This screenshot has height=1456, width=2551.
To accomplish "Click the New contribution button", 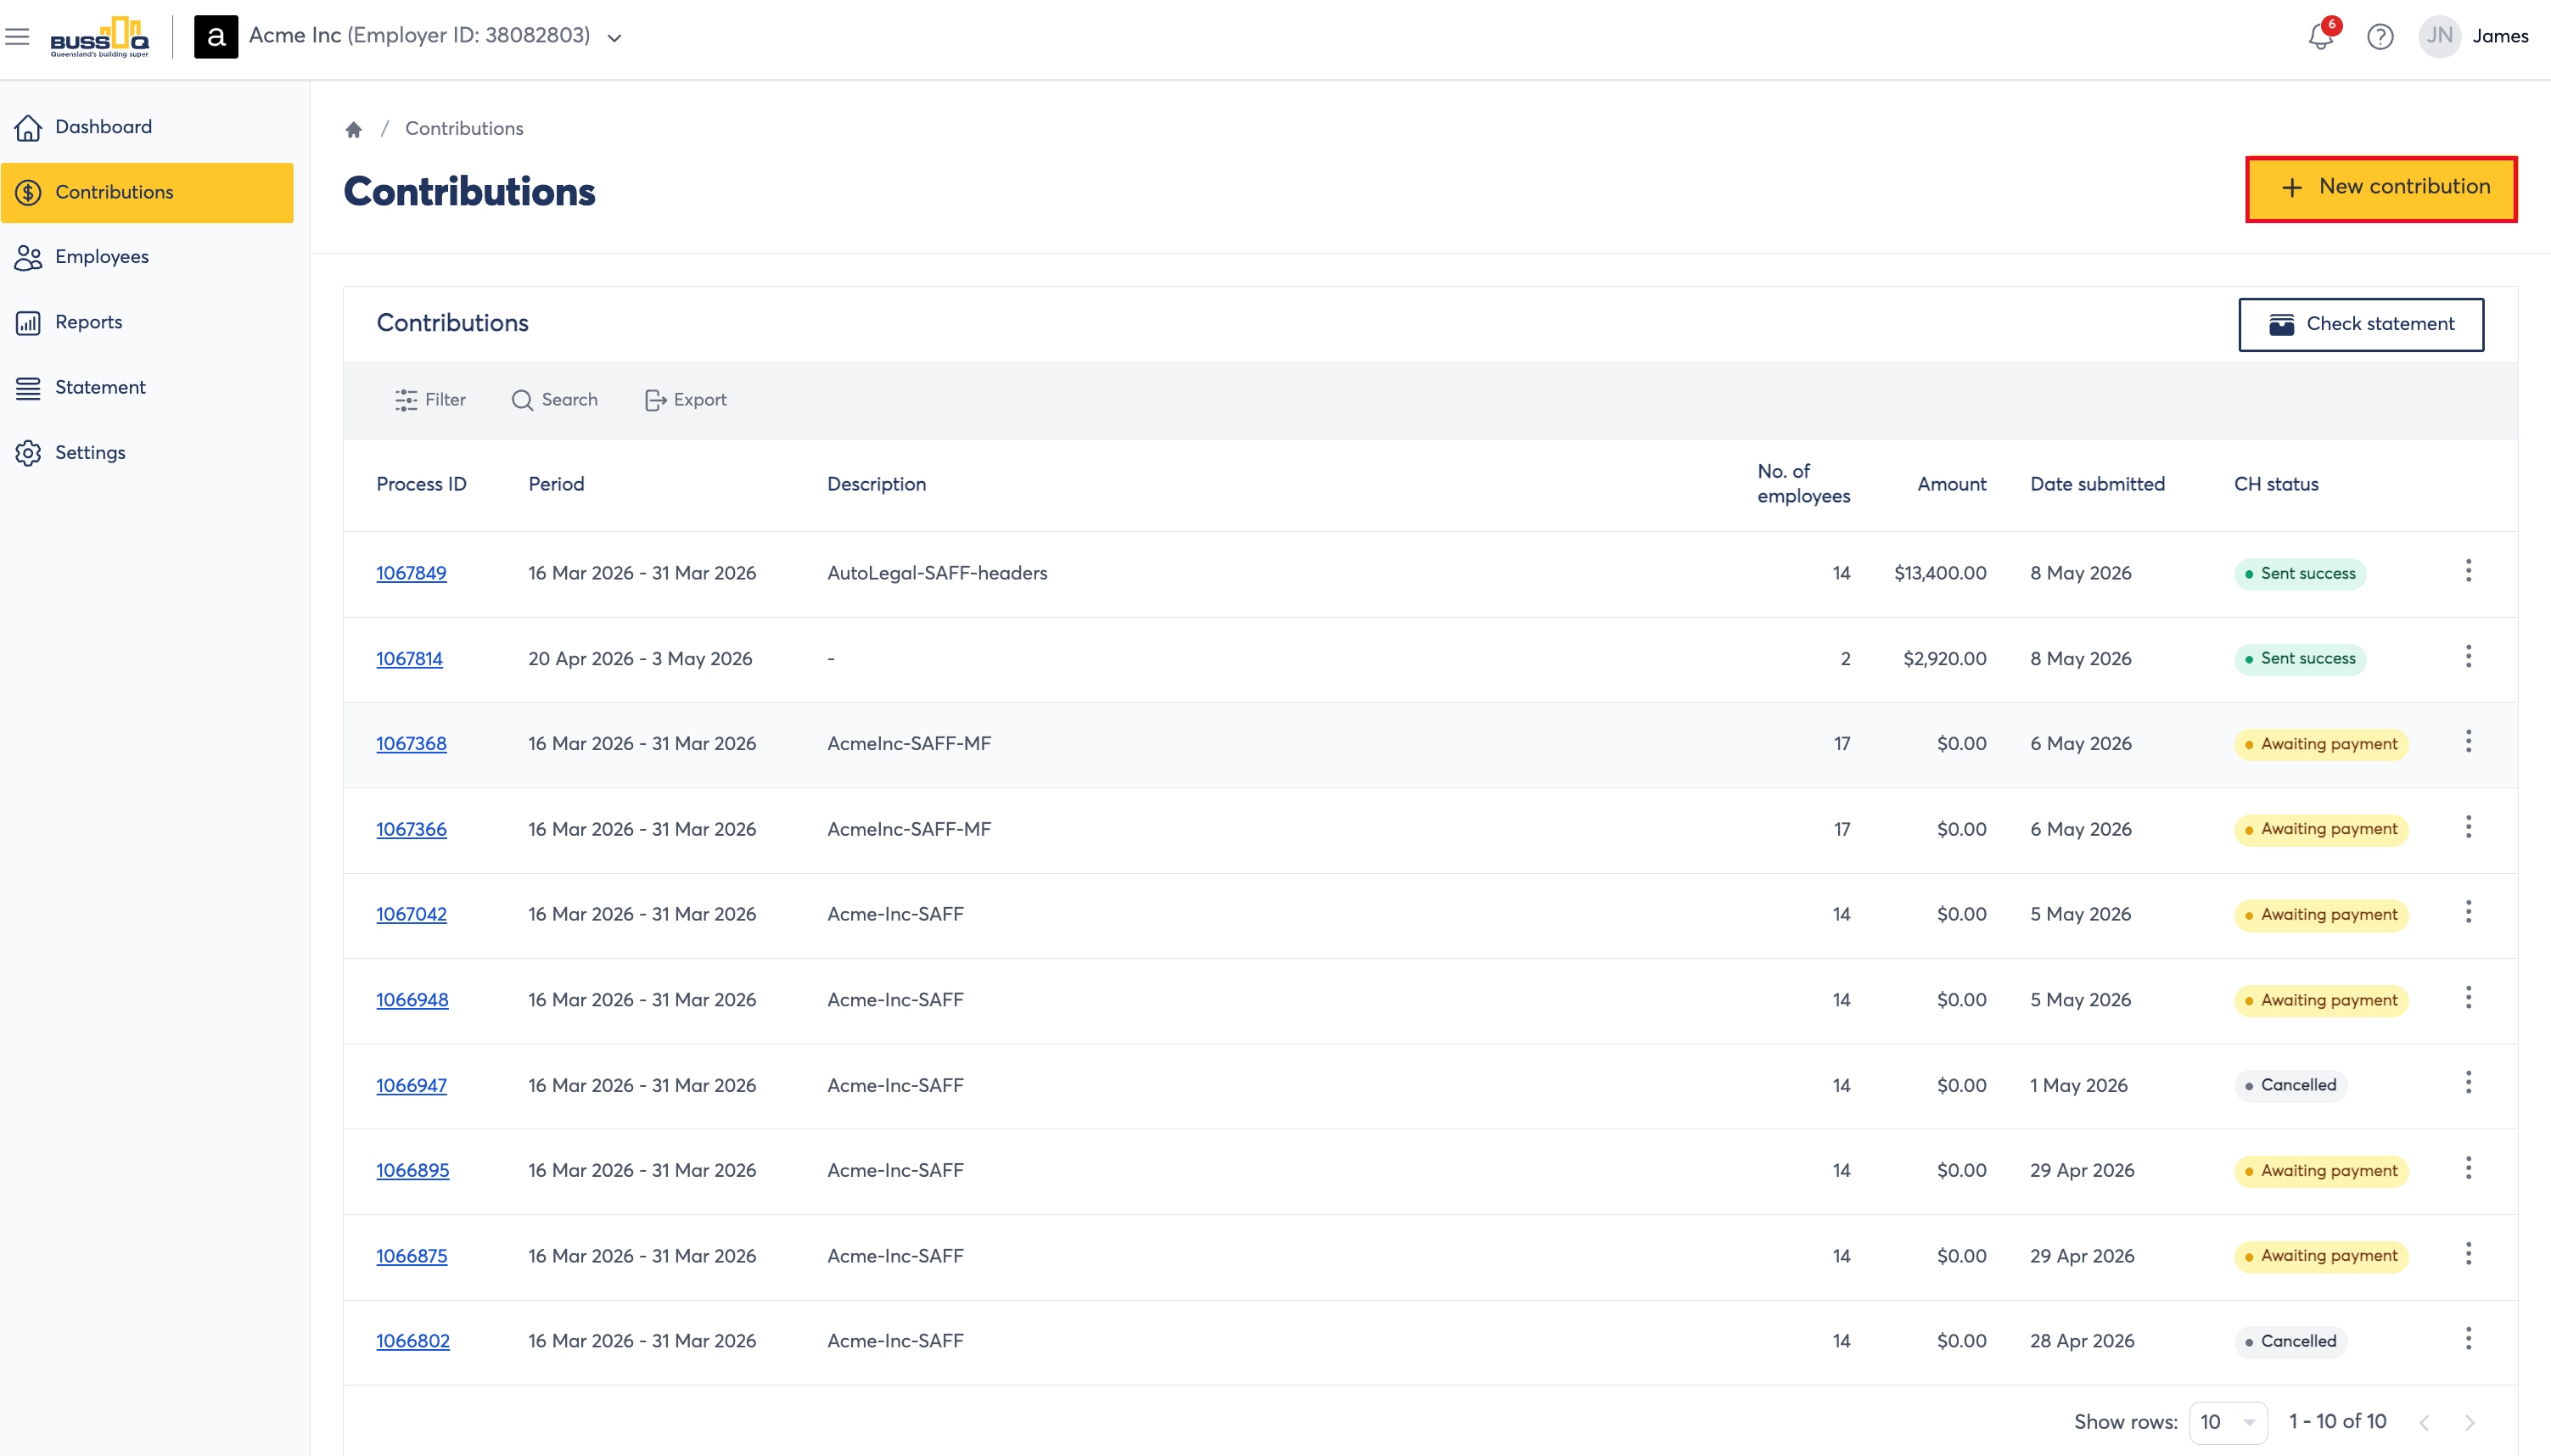I will pyautogui.click(x=2381, y=188).
